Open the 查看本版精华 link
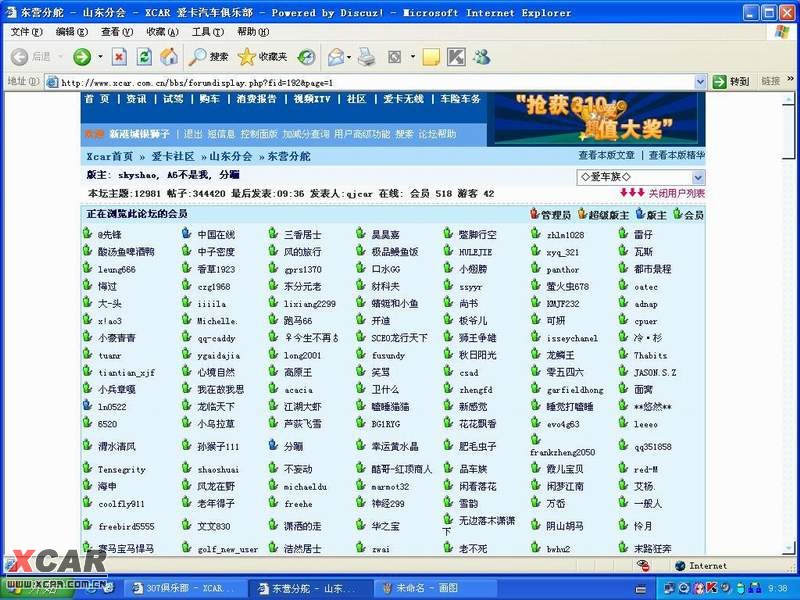Viewport: 800px width, 600px height. (x=677, y=155)
